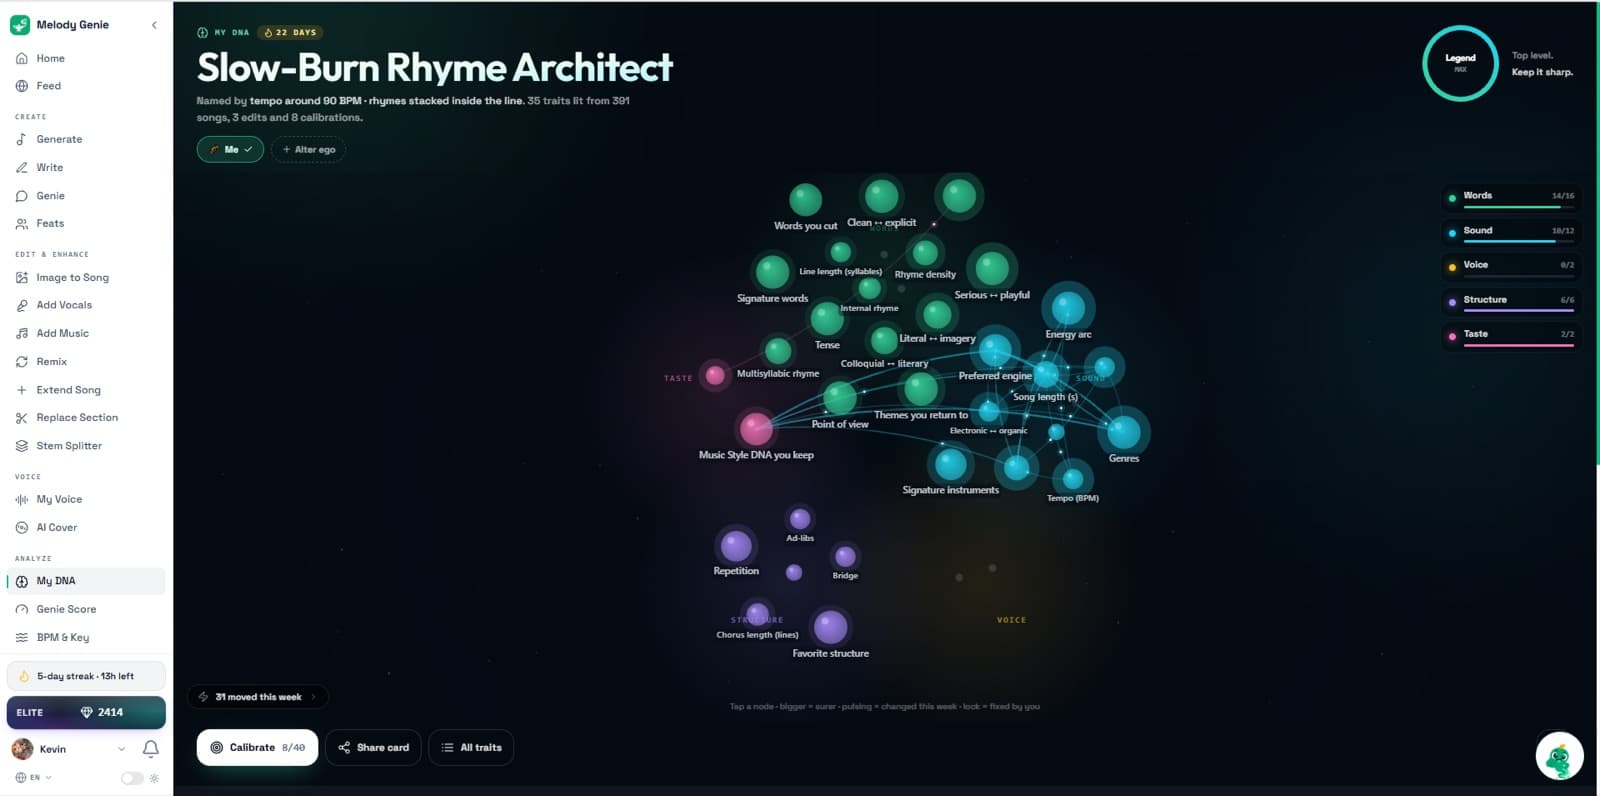Image resolution: width=1600 pixels, height=796 pixels.
Task: Click the Stem Splitter layers icon
Action: click(x=22, y=446)
